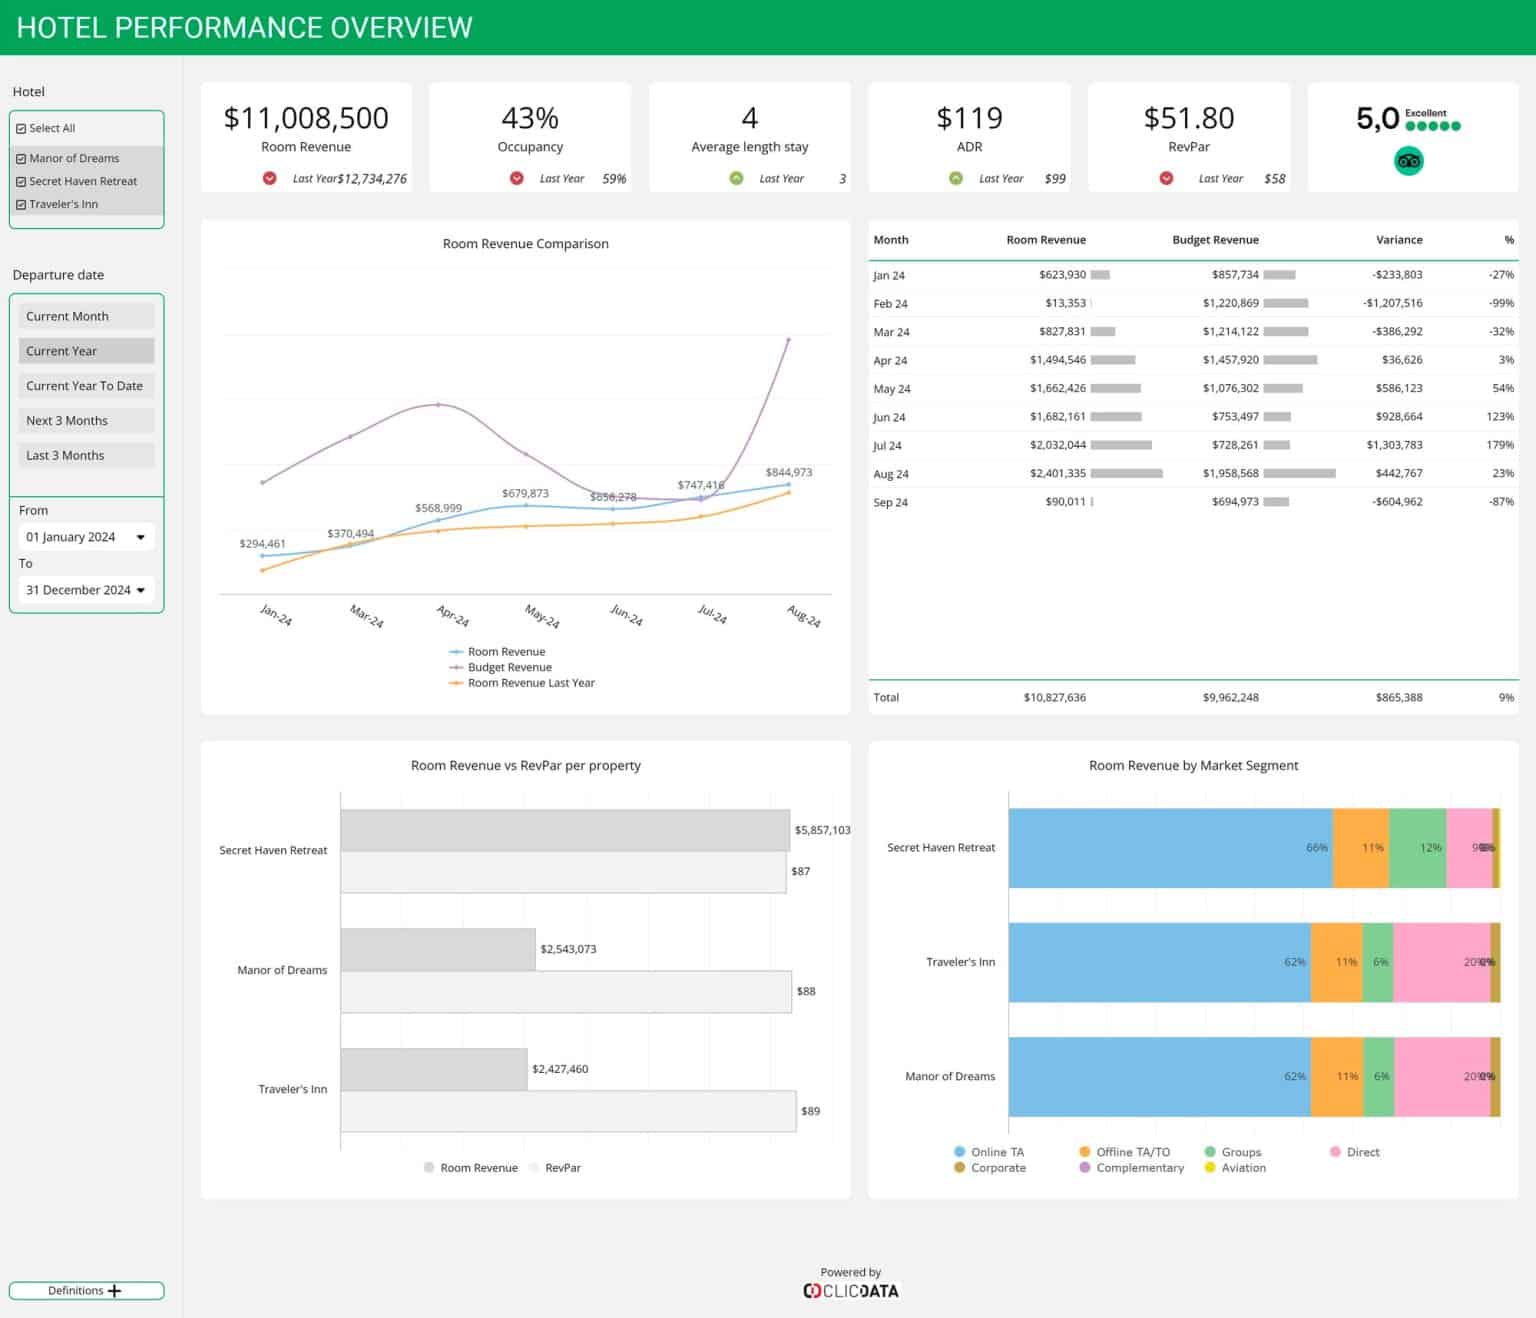Click the green arrow under Average length stay
Image resolution: width=1536 pixels, height=1318 pixels.
(x=737, y=178)
